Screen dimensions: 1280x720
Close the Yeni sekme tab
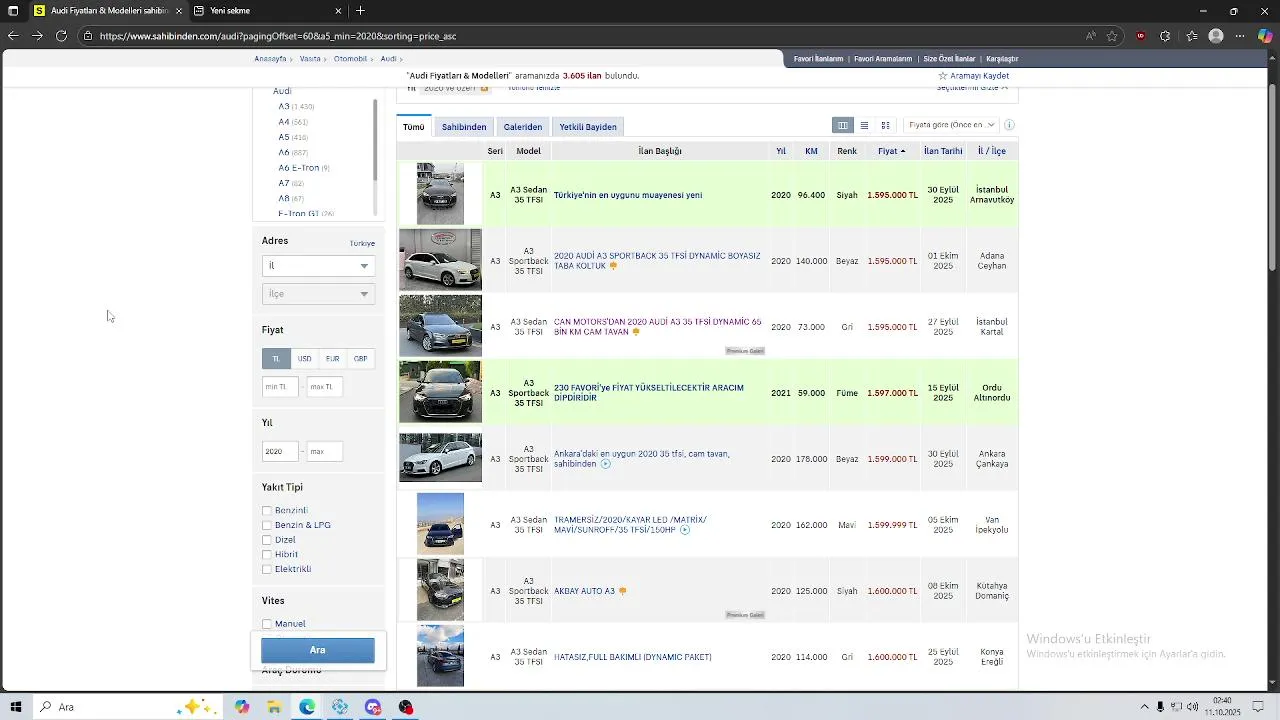click(338, 11)
